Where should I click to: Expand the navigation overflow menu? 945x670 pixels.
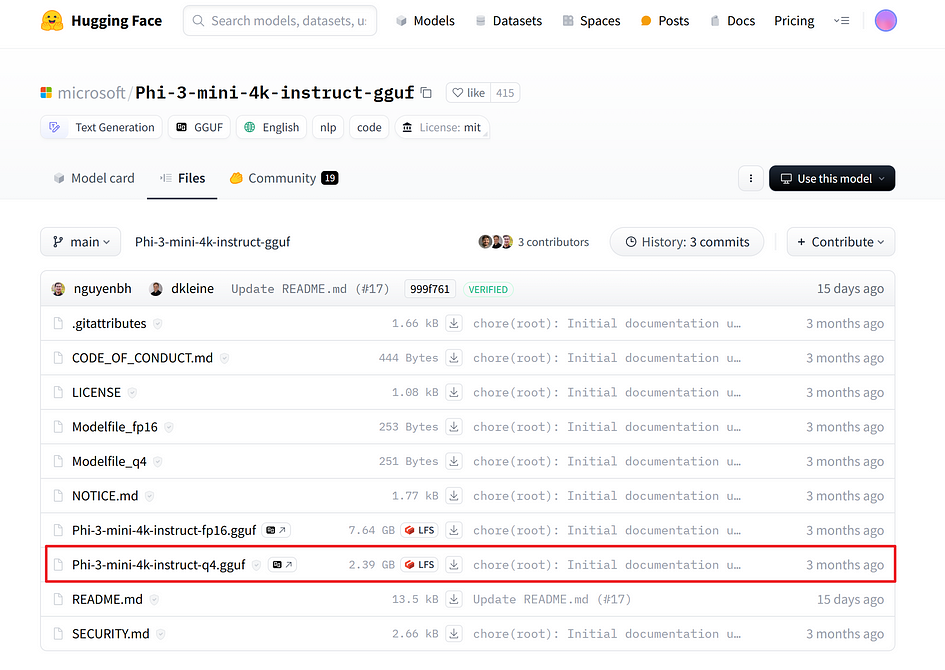click(x=841, y=20)
